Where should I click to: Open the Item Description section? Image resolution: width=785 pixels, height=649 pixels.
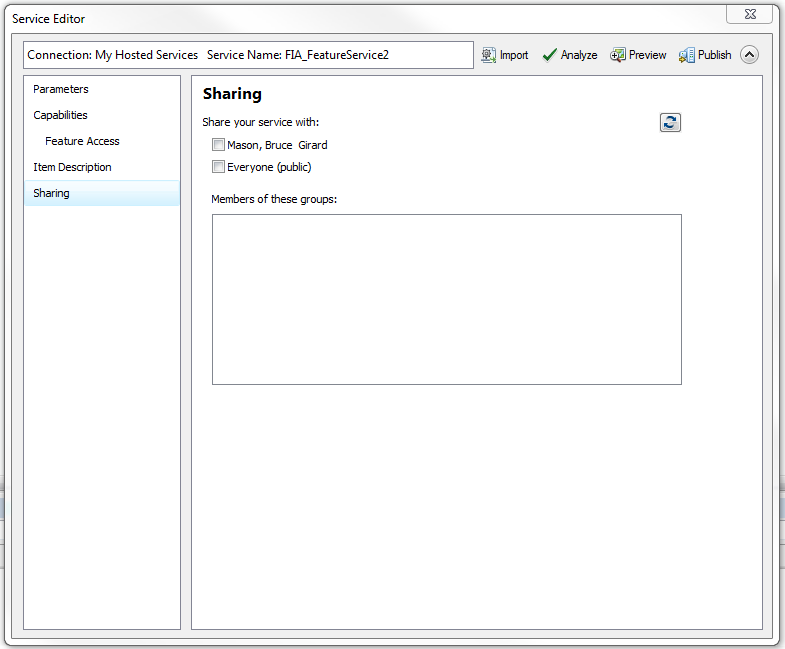point(72,167)
